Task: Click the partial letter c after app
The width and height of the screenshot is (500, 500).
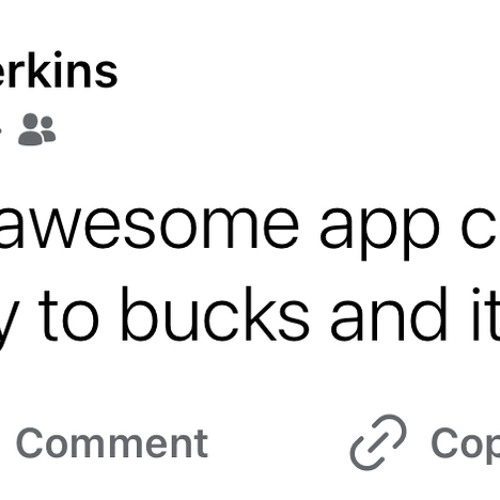Action: pyautogui.click(x=481, y=228)
